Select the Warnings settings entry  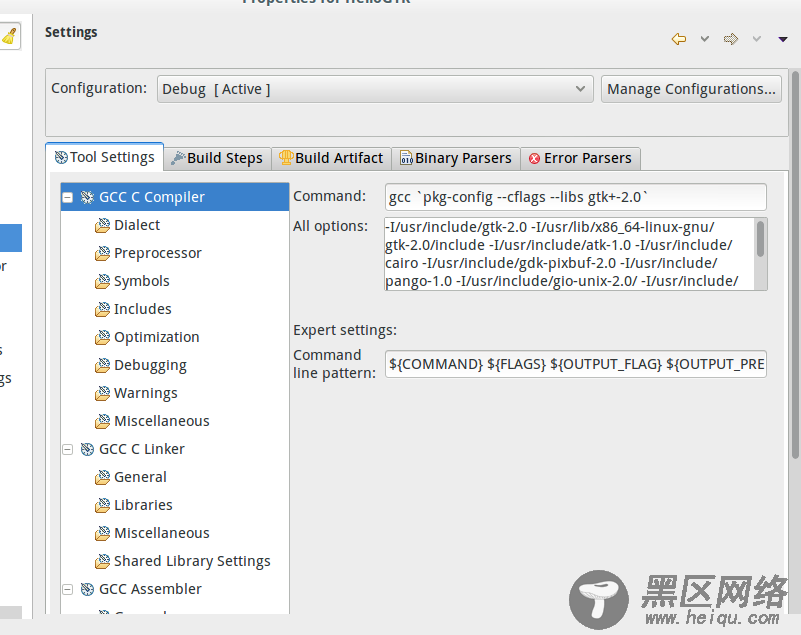[x=146, y=393]
